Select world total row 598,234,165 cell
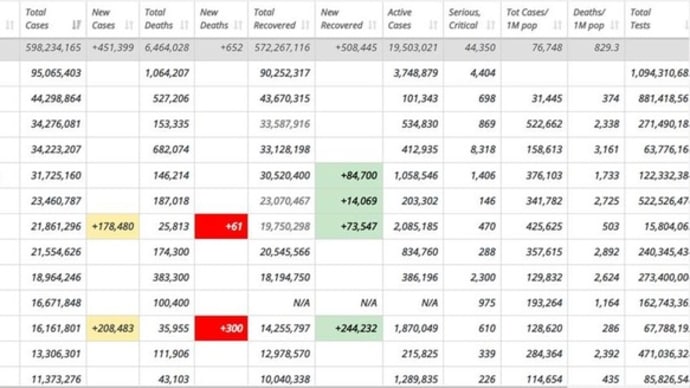Viewport: 690px width, 388px height. coord(53,48)
